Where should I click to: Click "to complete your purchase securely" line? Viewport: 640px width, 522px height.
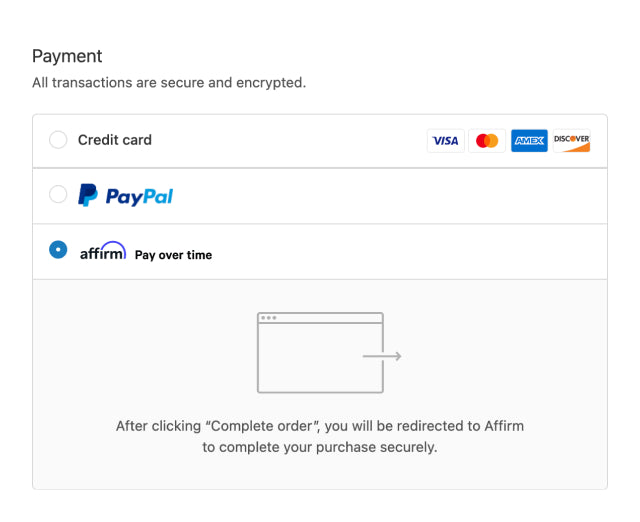coord(320,447)
